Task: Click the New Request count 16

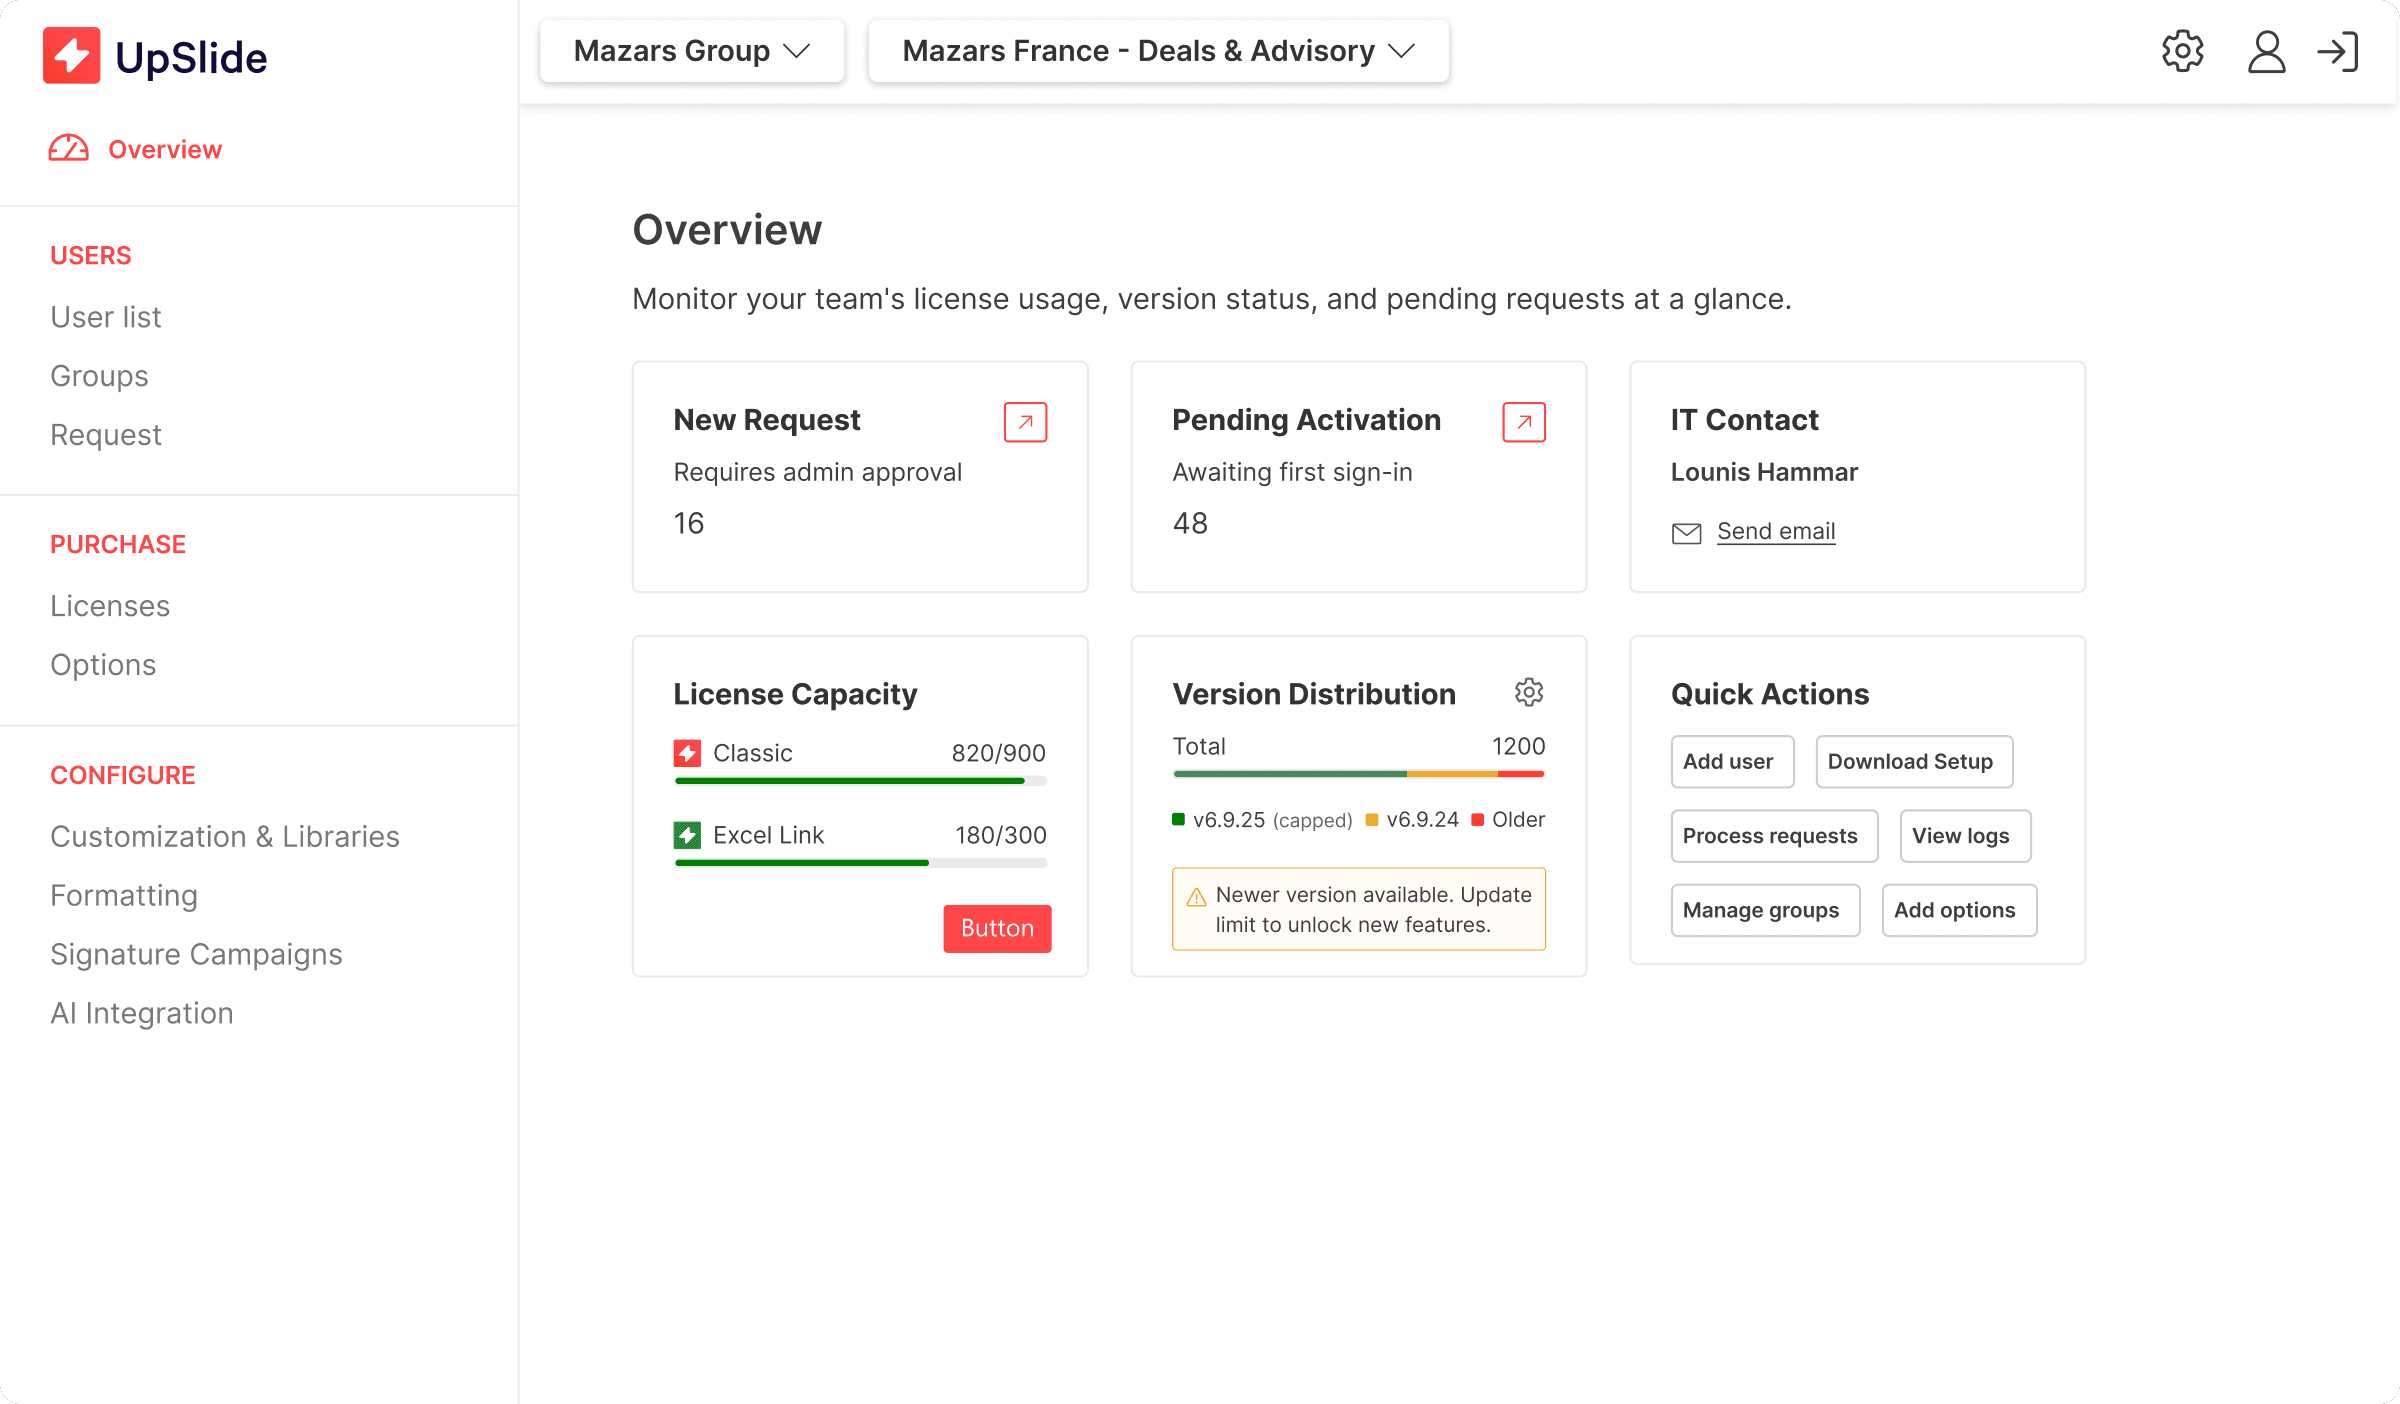Action: (x=689, y=523)
